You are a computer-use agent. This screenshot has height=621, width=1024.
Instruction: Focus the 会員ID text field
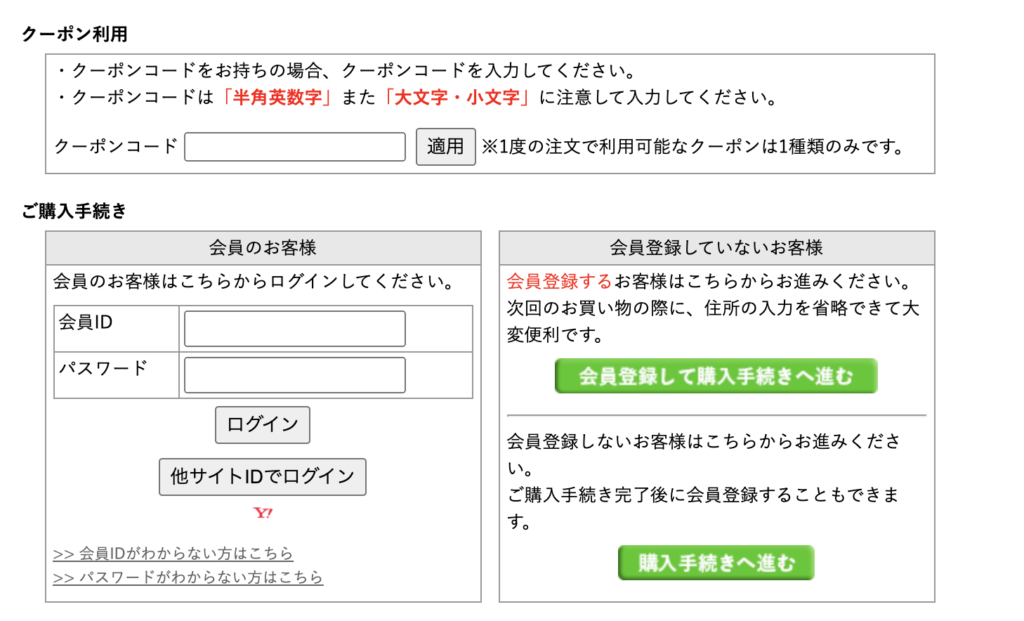point(295,328)
